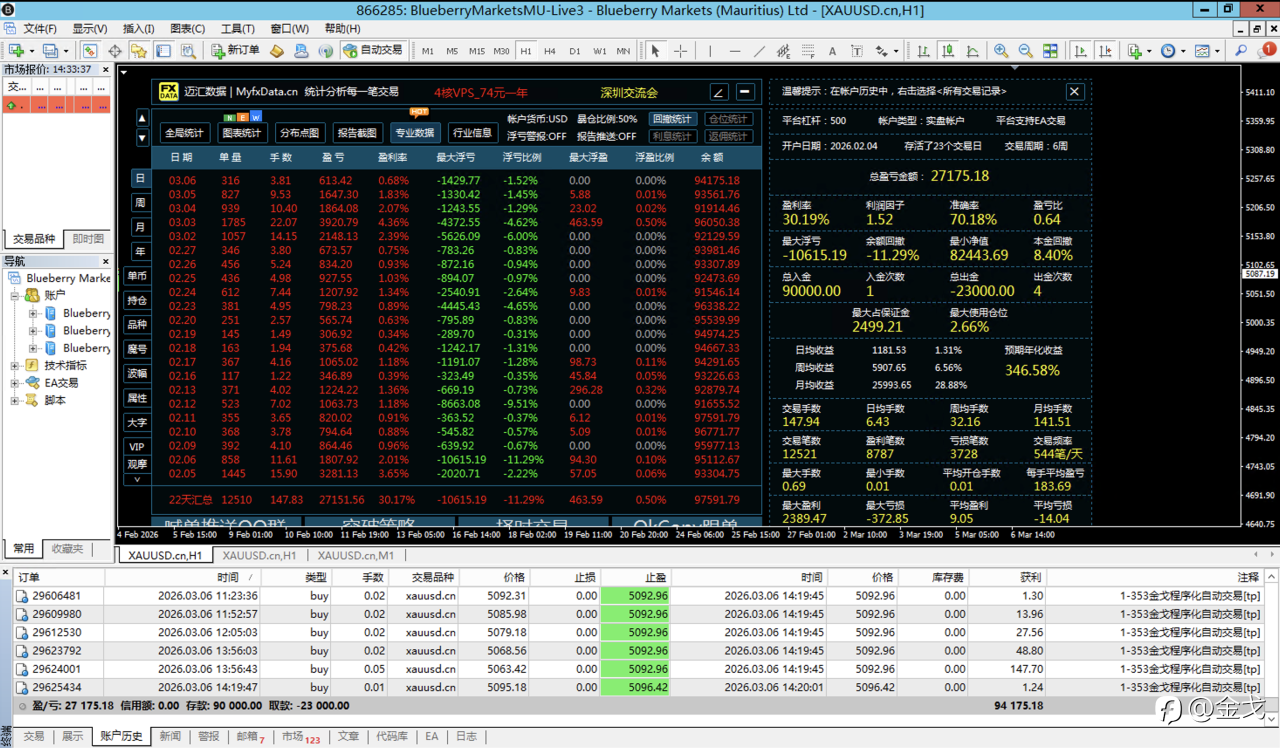This screenshot has width=1280, height=748.
Task: Expand the EA交易 node in Navigator
Action: click(15, 383)
